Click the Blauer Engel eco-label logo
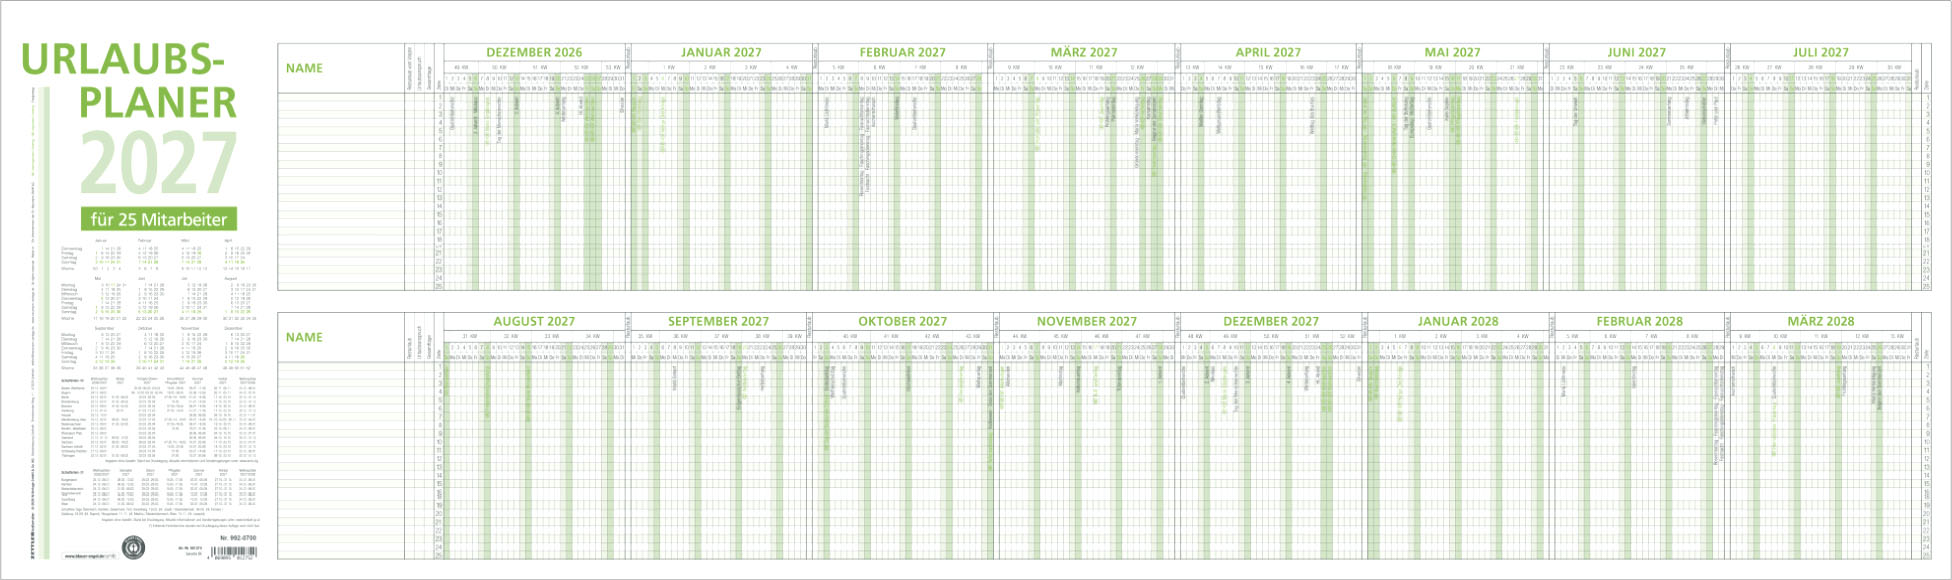Image resolution: width=1952 pixels, height=580 pixels. tap(133, 548)
